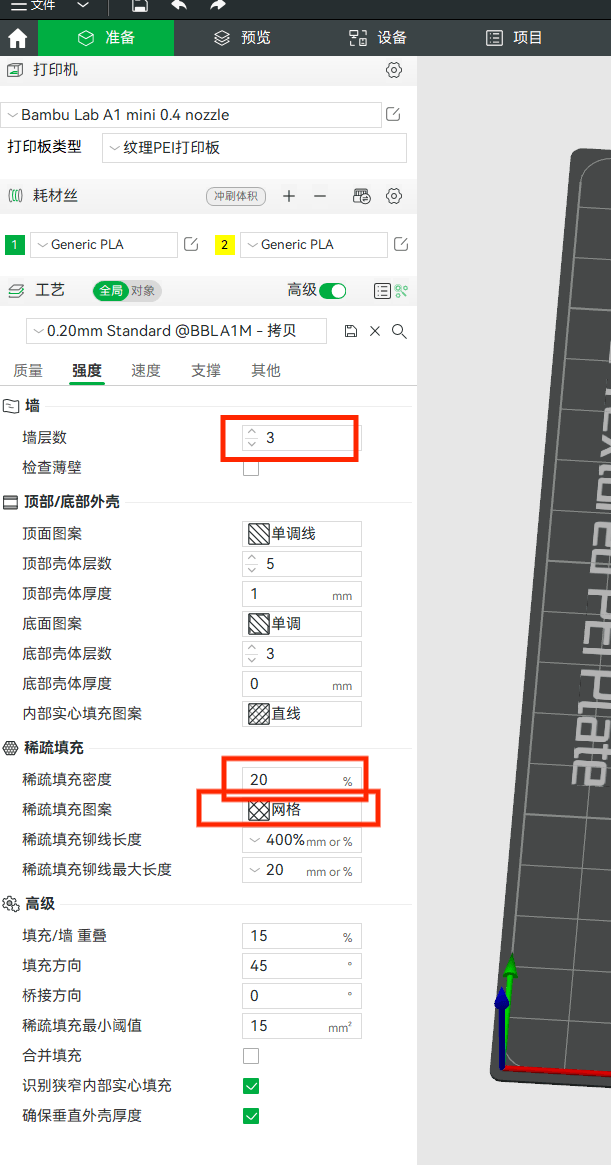Switch to the 准备 tab

coord(106,38)
